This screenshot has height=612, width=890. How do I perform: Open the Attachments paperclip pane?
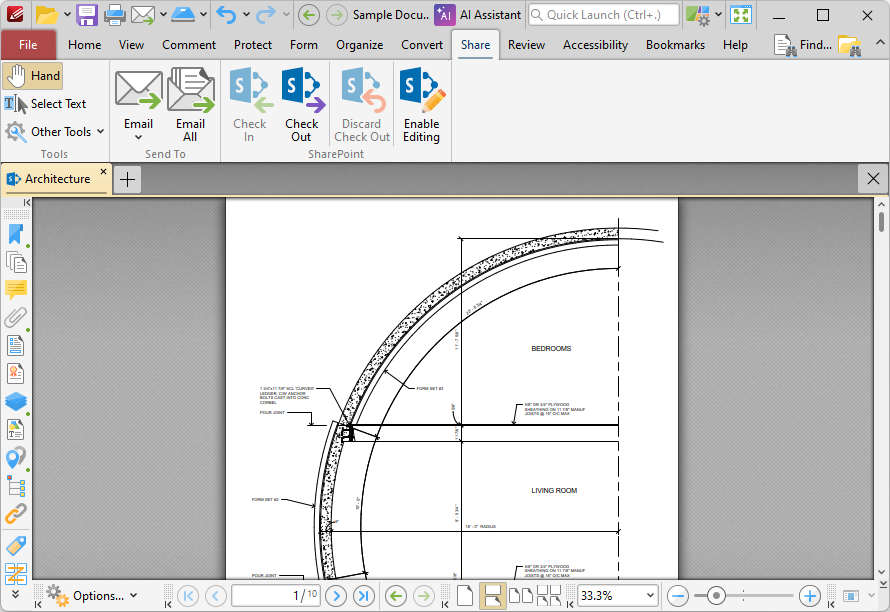16,317
